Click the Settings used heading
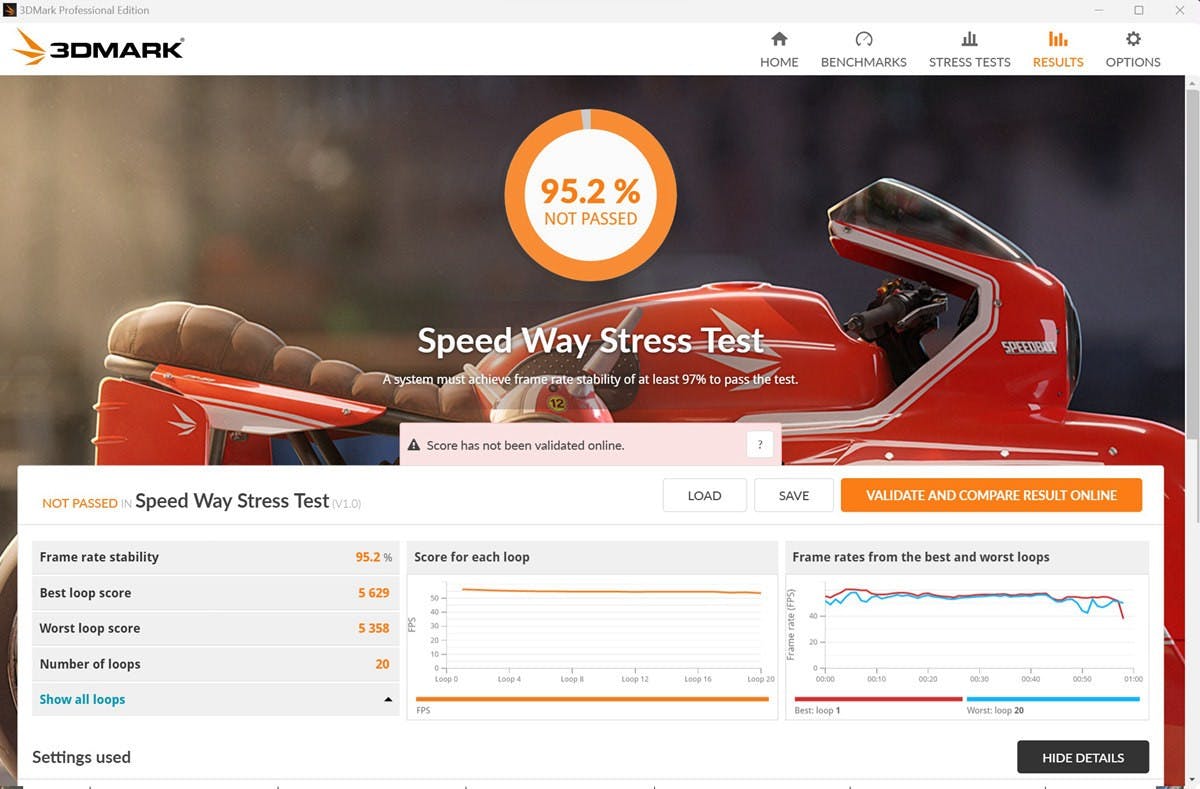This screenshot has width=1200, height=789. (x=81, y=757)
